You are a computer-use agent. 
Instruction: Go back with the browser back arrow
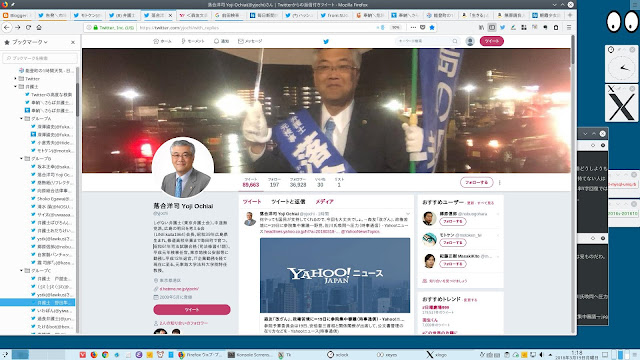click(7, 27)
